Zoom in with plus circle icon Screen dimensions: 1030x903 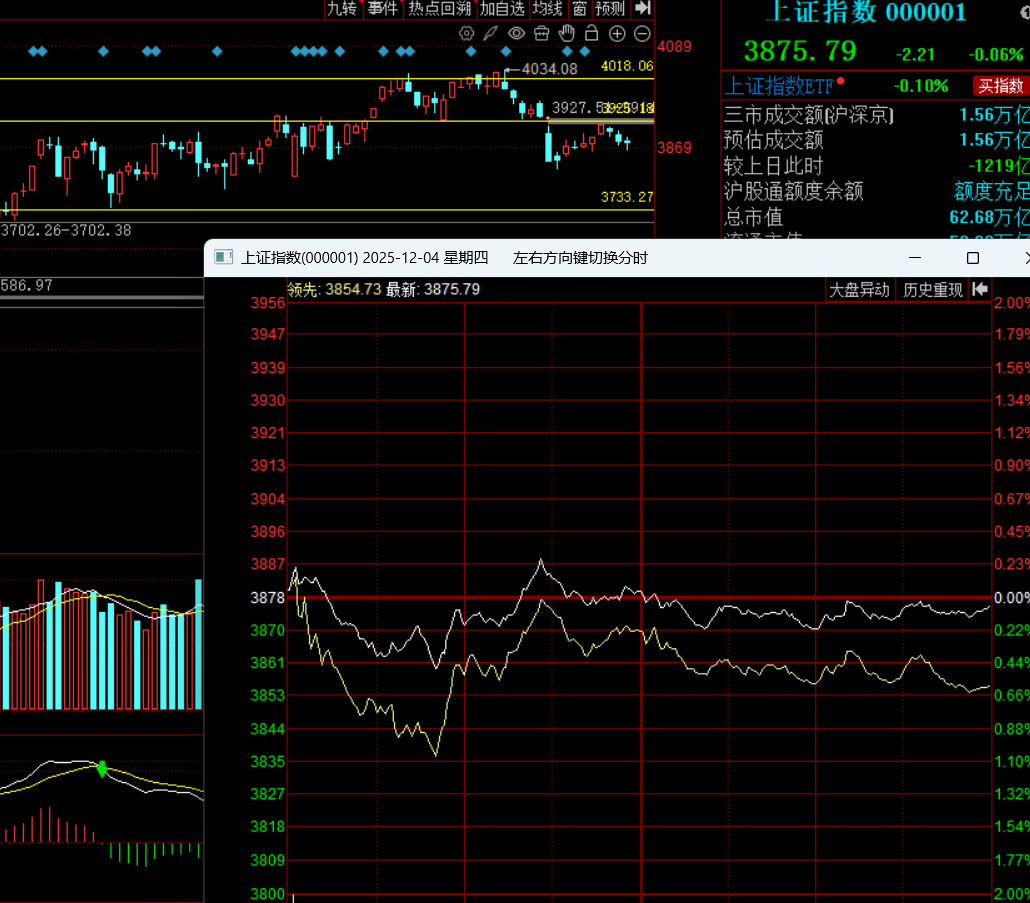617,33
